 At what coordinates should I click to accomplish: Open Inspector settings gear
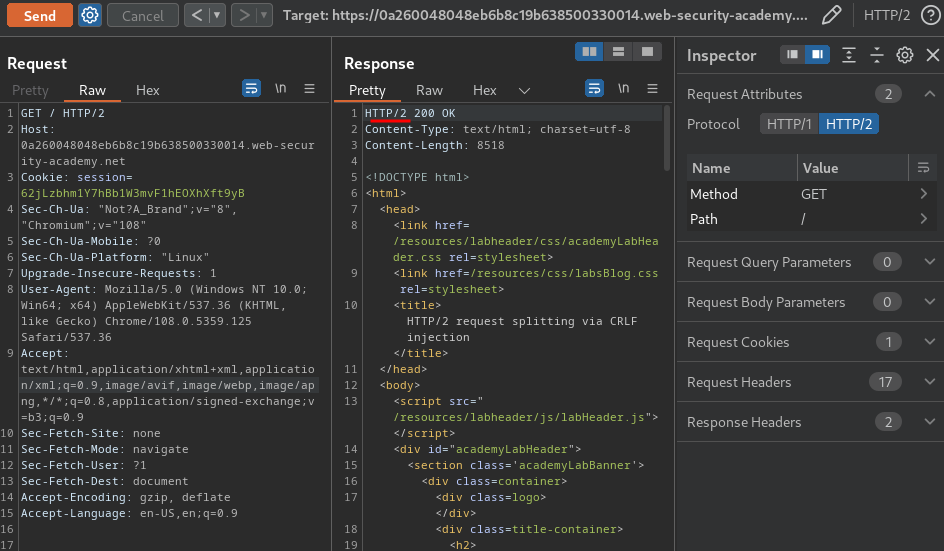[x=905, y=55]
